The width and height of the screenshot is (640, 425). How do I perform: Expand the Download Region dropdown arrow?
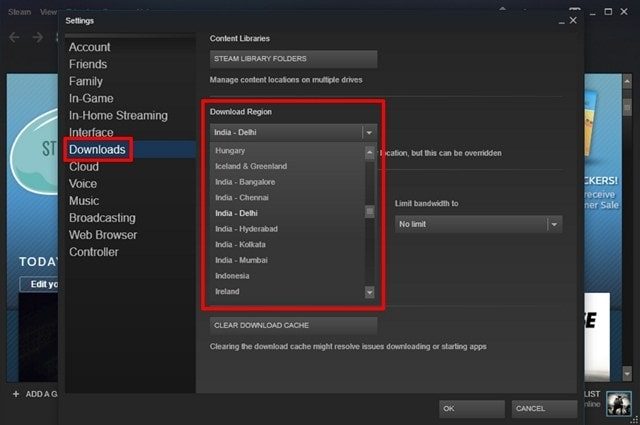pos(369,133)
